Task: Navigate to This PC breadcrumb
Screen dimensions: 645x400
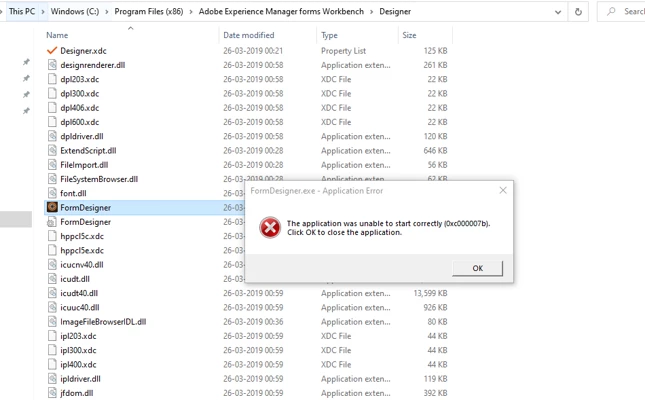Action: 22,12
